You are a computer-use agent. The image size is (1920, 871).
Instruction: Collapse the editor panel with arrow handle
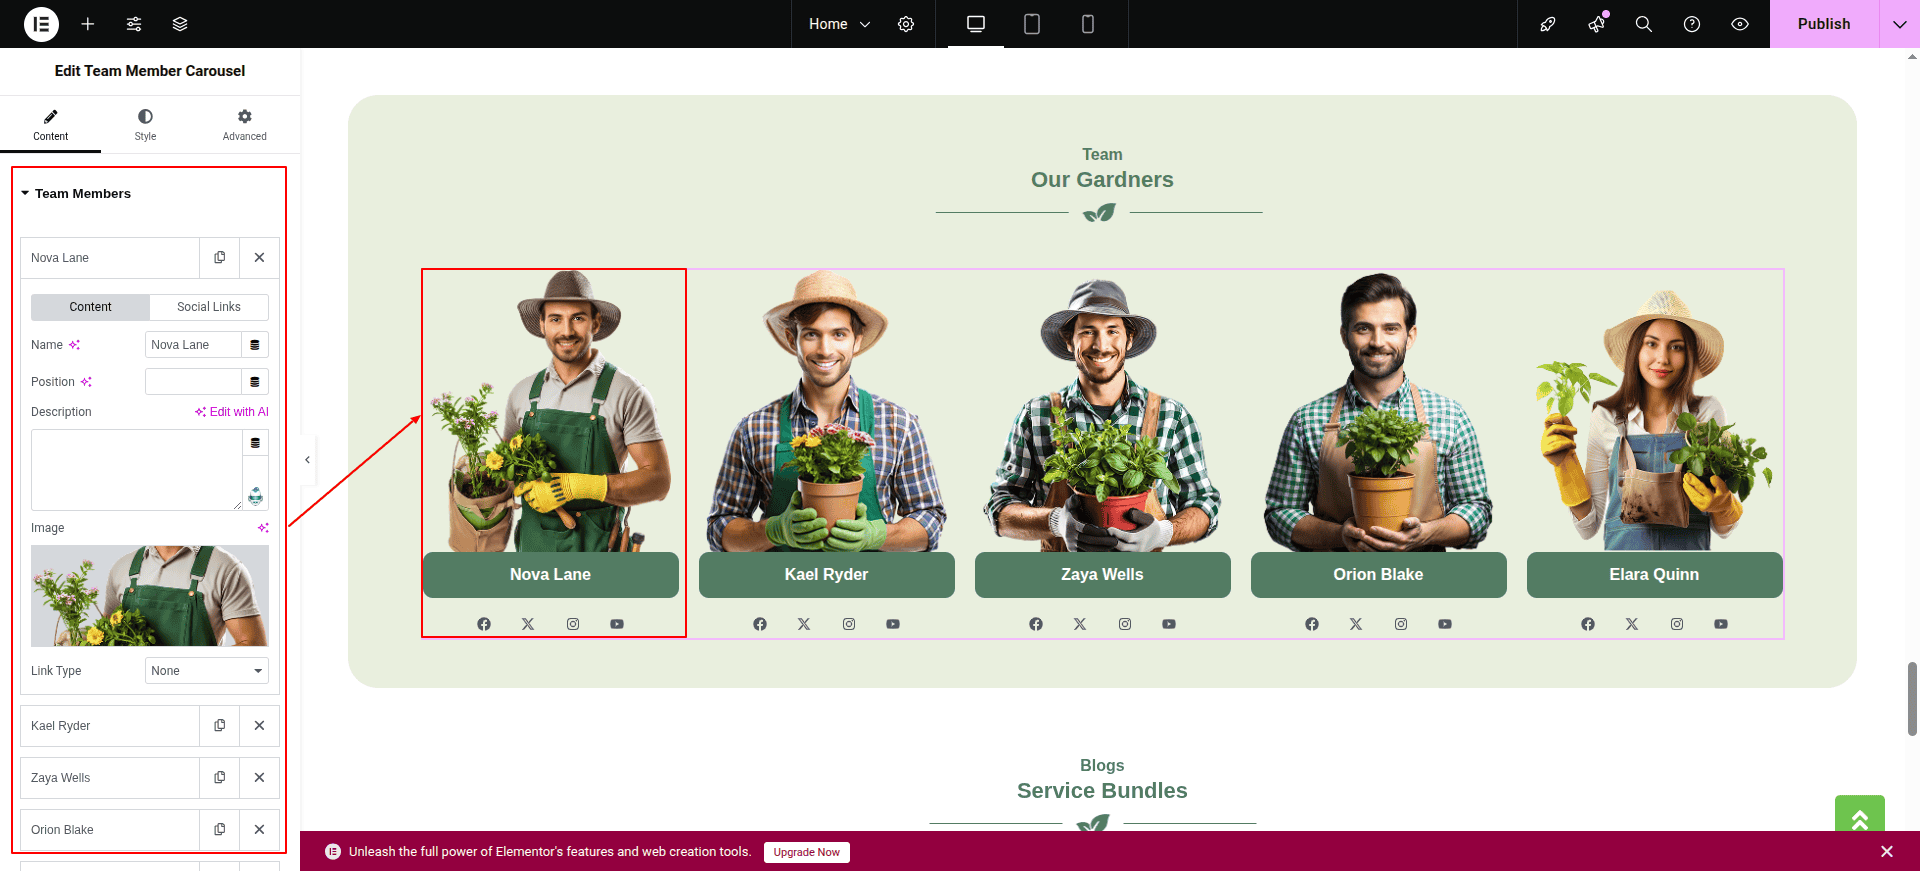point(307,460)
